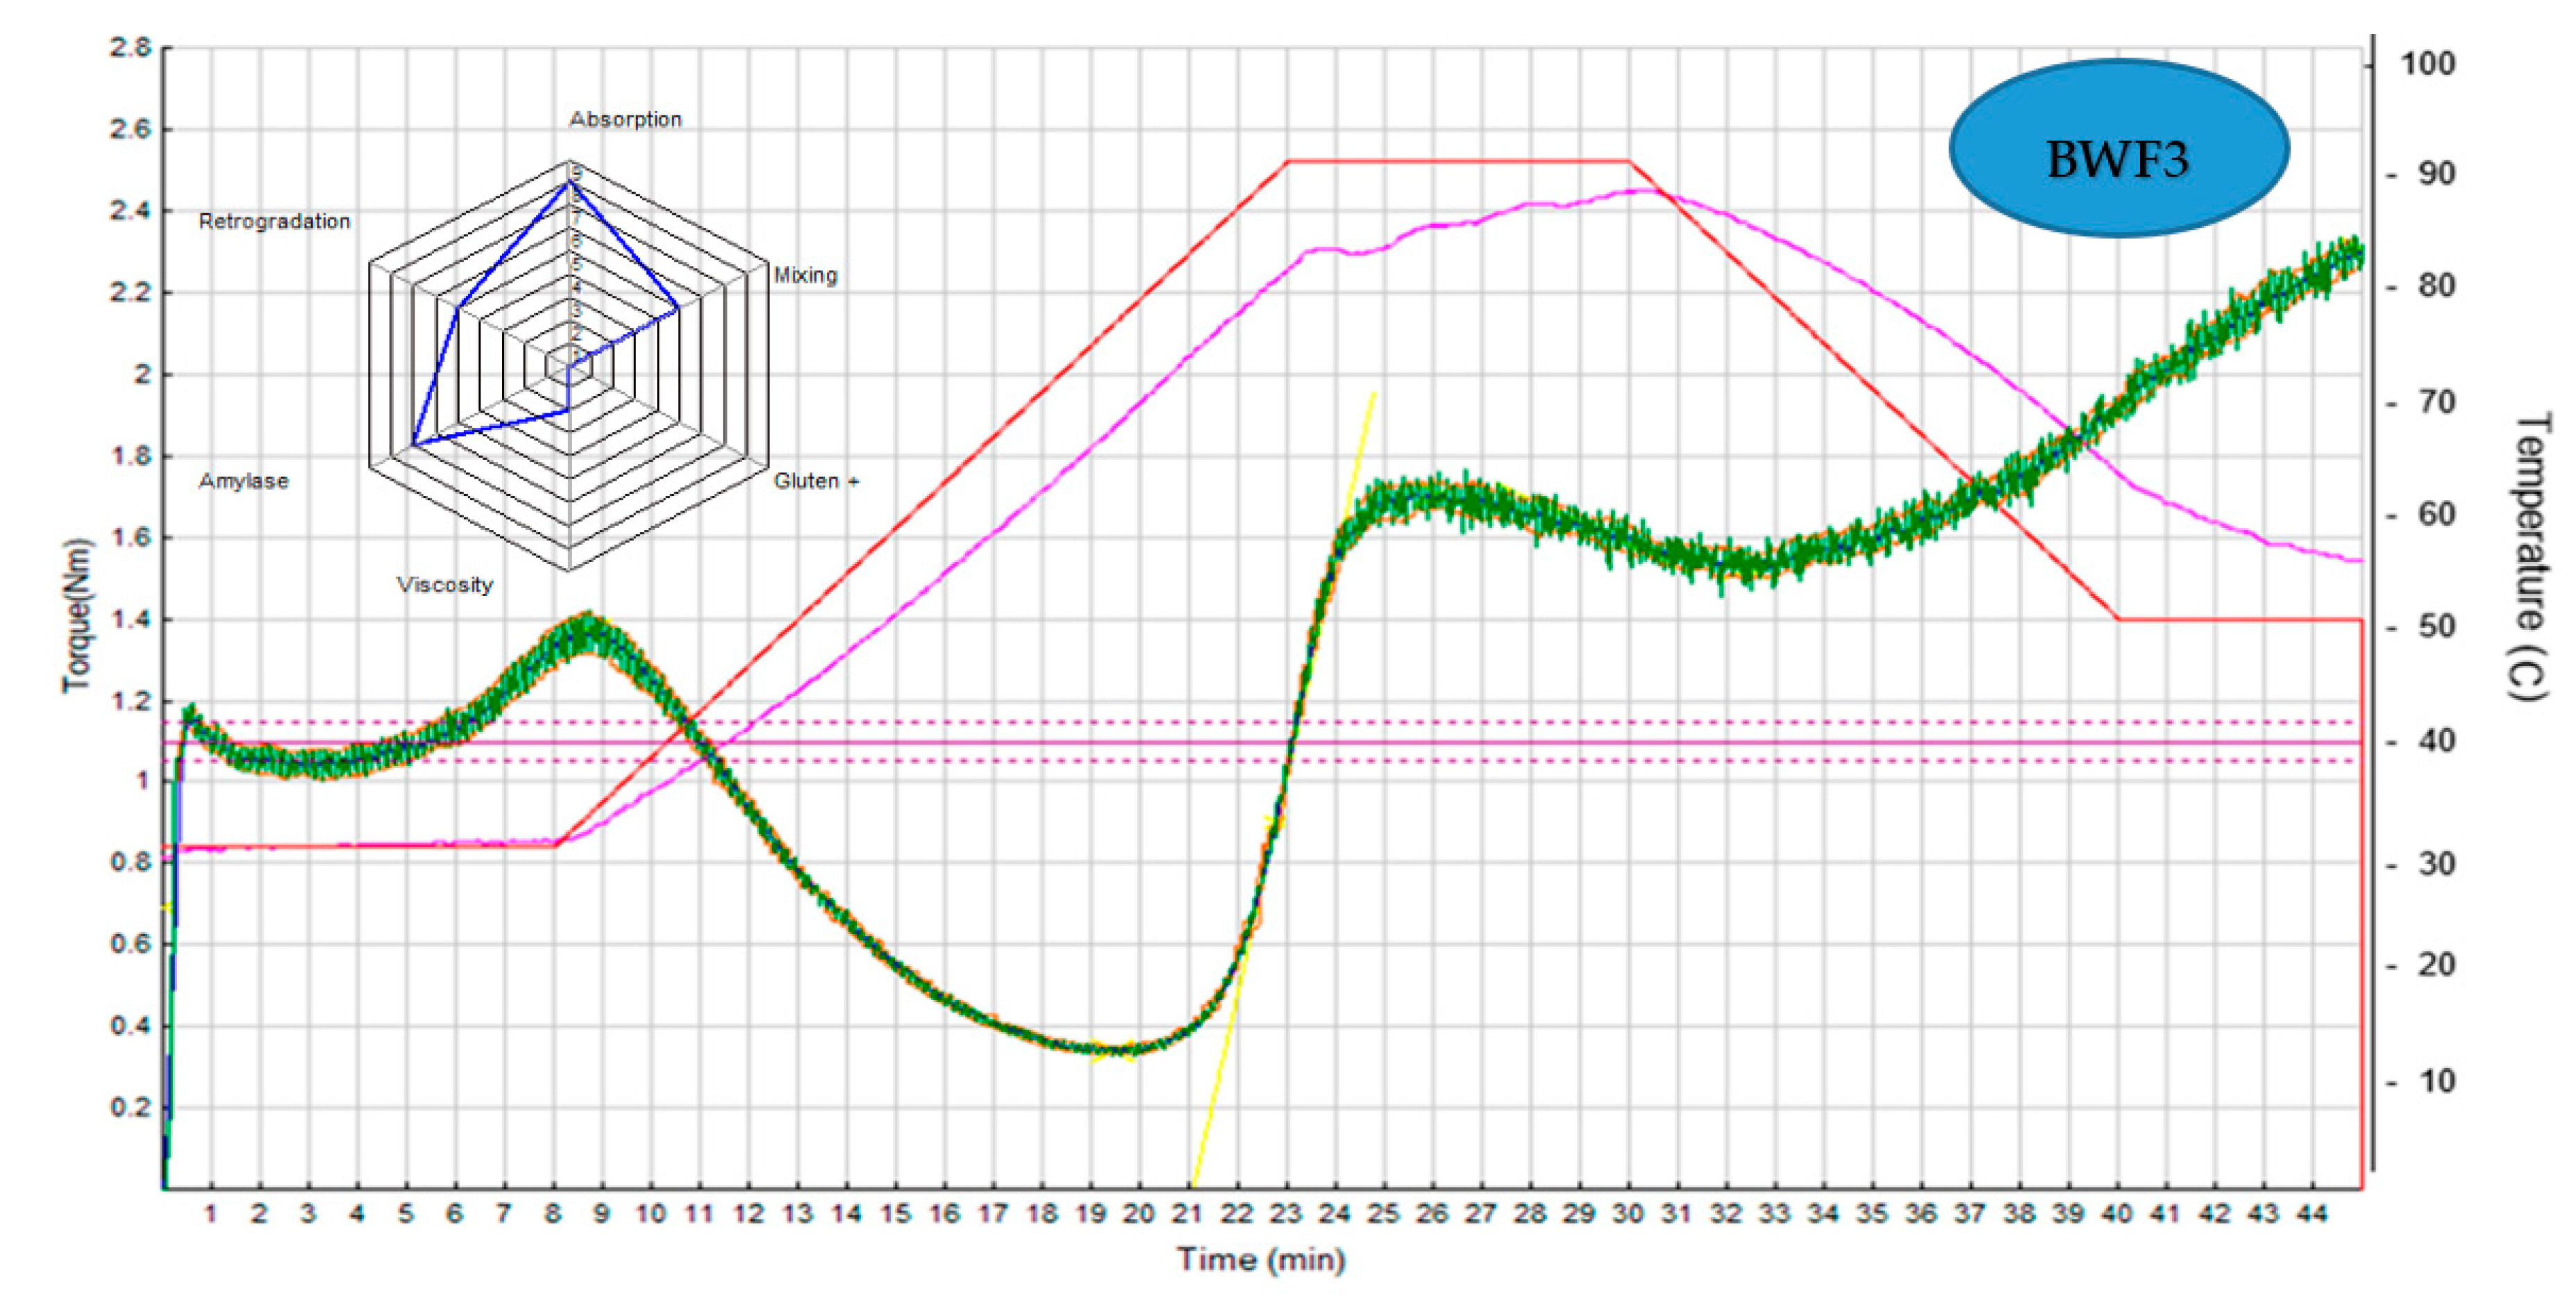Click the Amylase radar label
2576x1296 pixels.
[243, 481]
